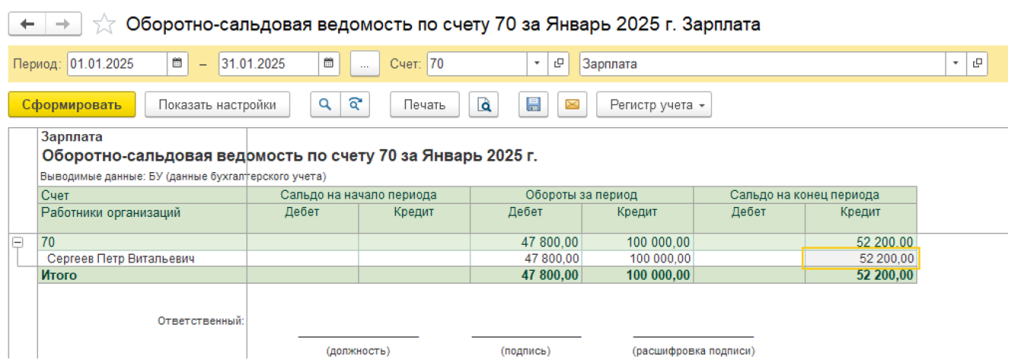Screen dimensions: 1024x360
Task: Select Итого closing credit 52 200,00
Action: coord(860,276)
